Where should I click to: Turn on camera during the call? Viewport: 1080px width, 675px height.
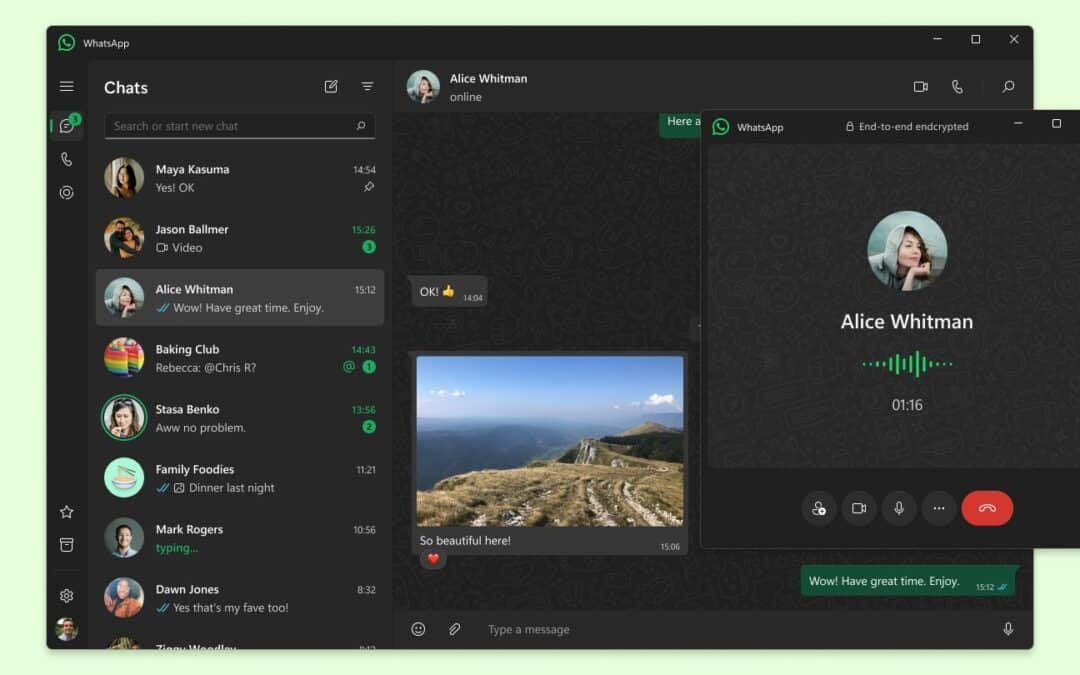(x=858, y=508)
